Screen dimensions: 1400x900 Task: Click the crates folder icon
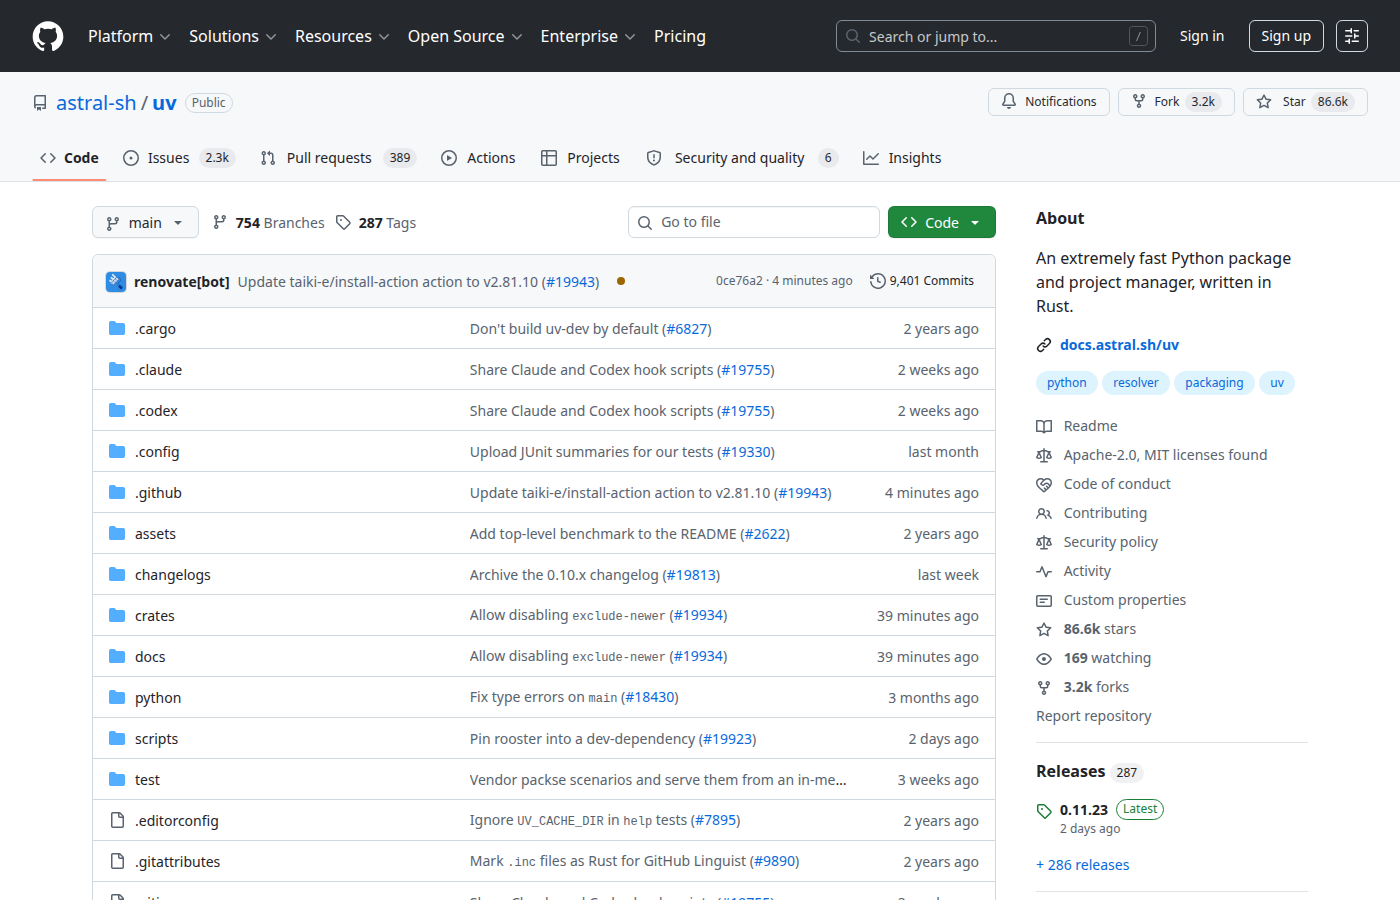(117, 615)
